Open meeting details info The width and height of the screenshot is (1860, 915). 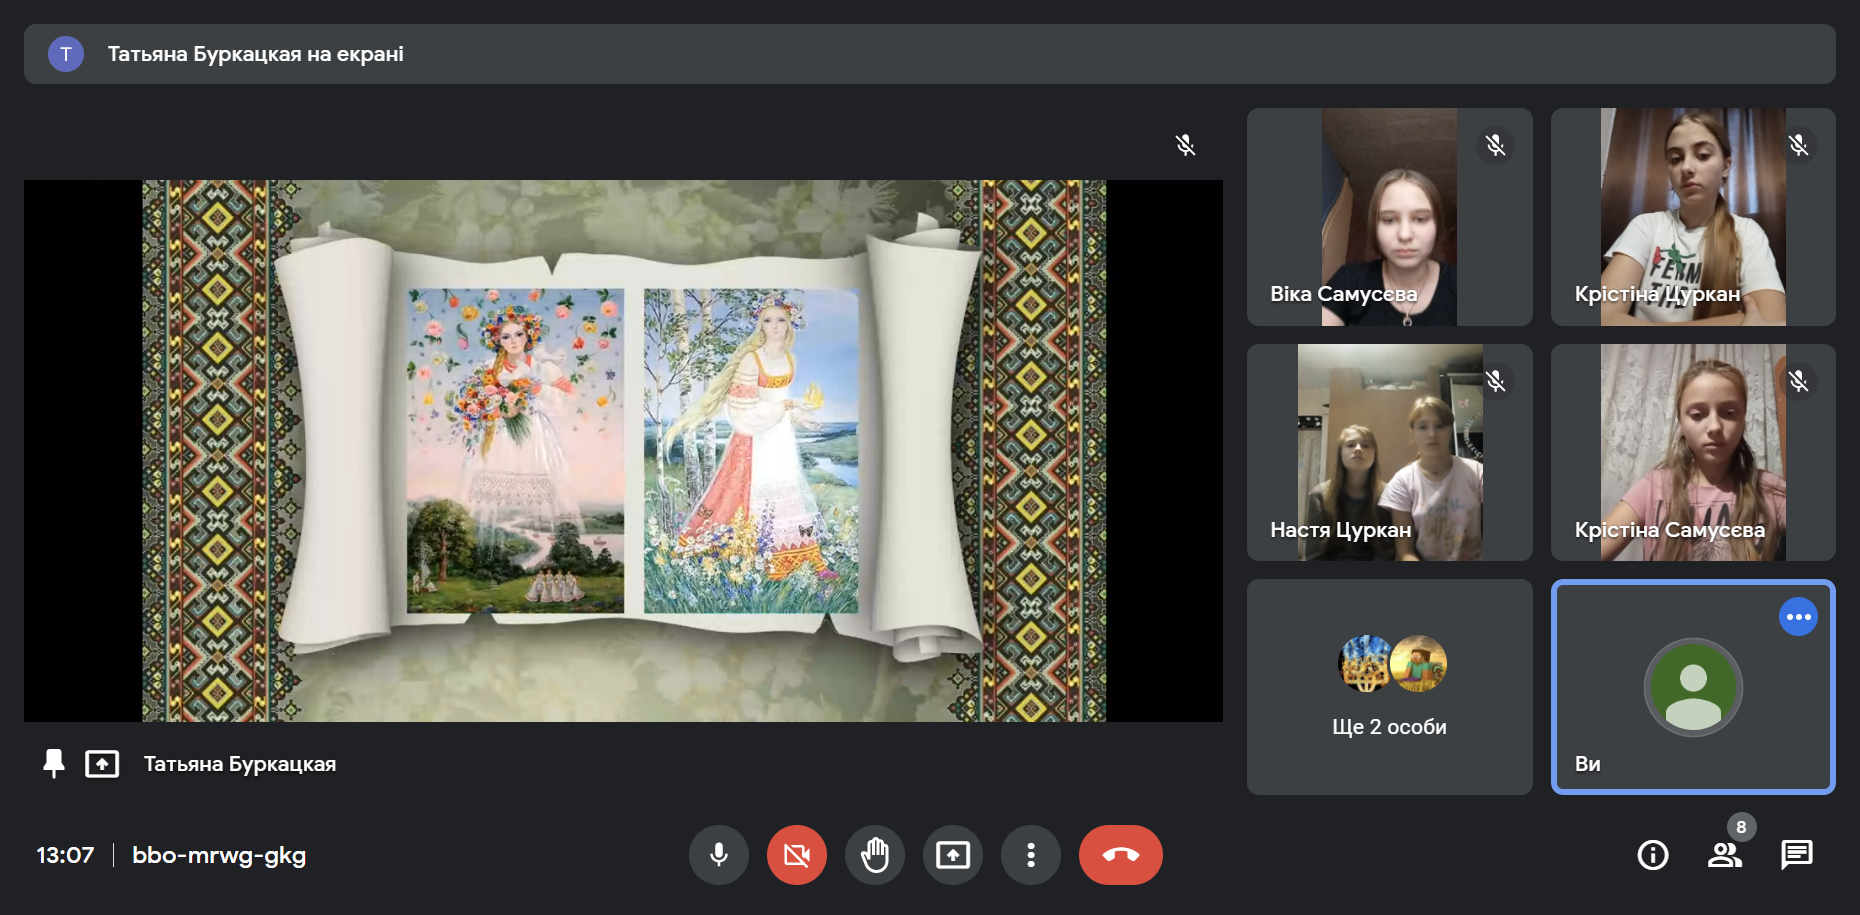tap(1652, 855)
